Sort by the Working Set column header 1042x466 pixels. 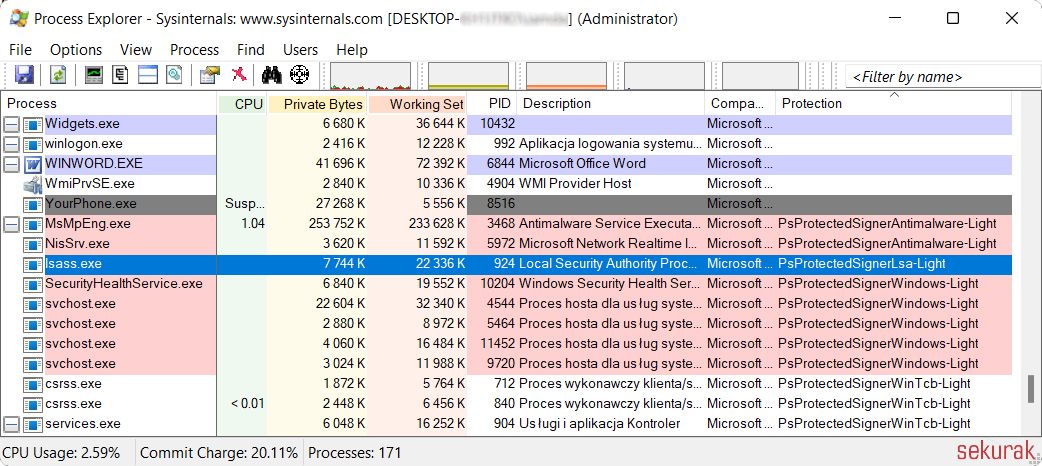point(417,104)
